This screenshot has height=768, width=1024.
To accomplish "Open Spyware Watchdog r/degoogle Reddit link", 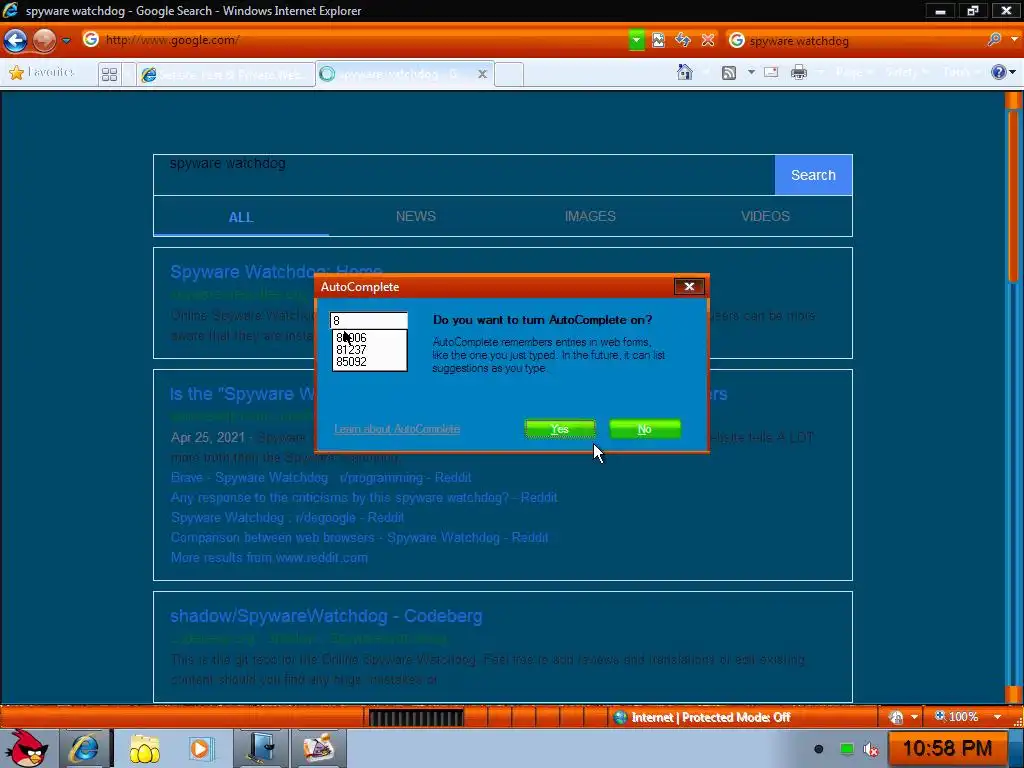I will (x=287, y=518).
